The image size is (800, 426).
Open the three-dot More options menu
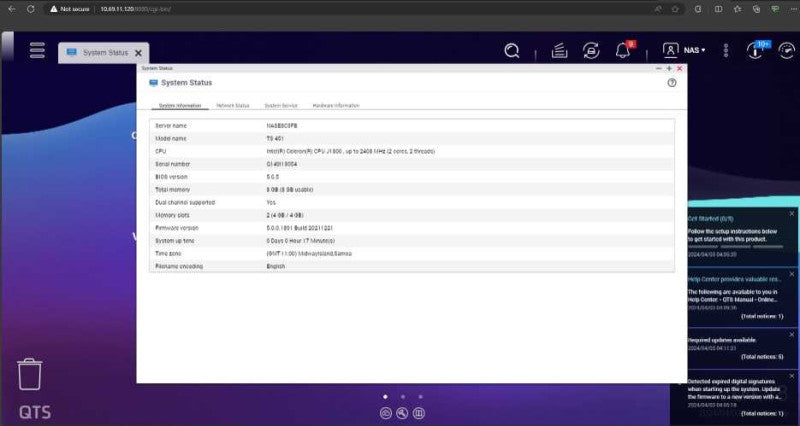click(x=726, y=51)
